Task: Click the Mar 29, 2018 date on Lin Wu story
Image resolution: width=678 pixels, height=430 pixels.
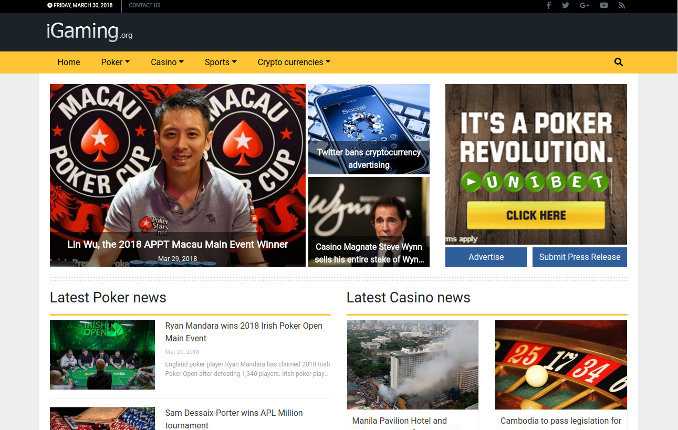Action: pyautogui.click(x=178, y=258)
